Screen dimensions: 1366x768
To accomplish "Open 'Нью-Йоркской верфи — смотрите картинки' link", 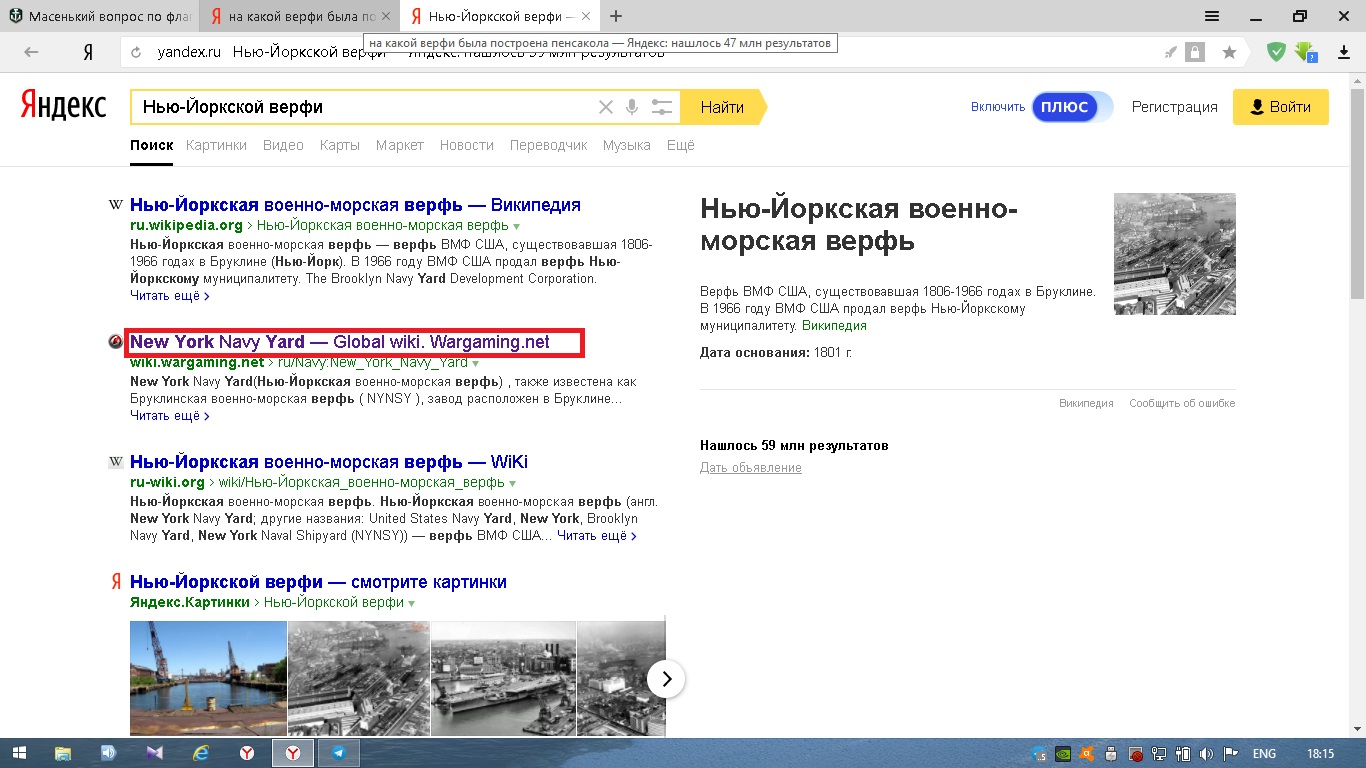I will (x=318, y=582).
